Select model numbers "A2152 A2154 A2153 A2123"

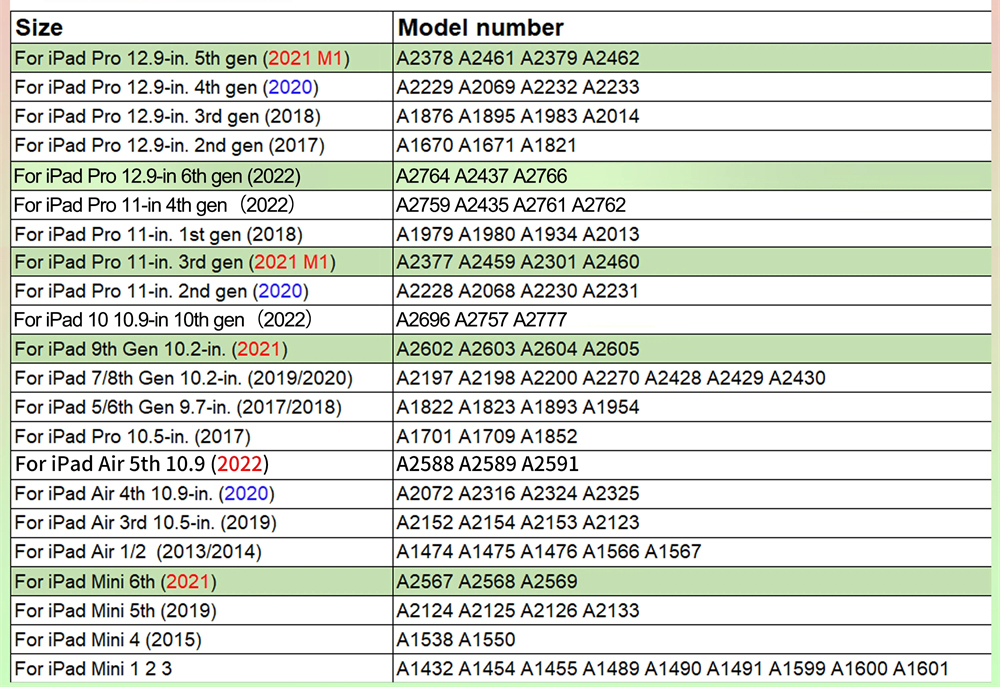(517, 522)
